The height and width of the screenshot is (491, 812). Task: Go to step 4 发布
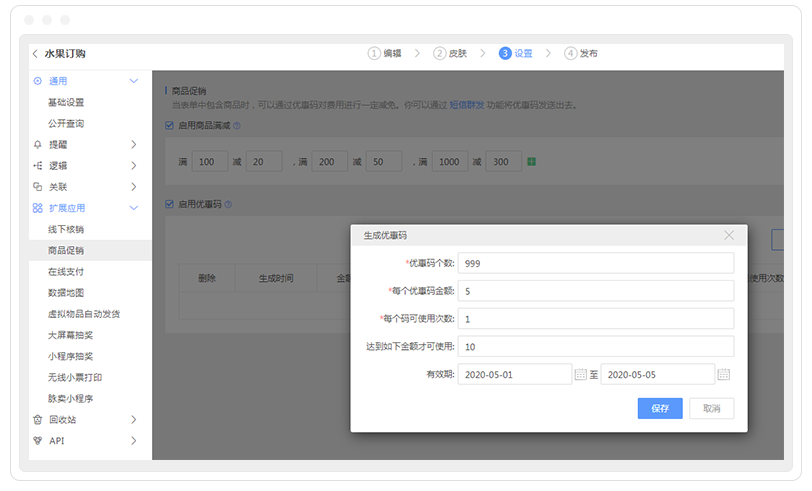click(581, 54)
